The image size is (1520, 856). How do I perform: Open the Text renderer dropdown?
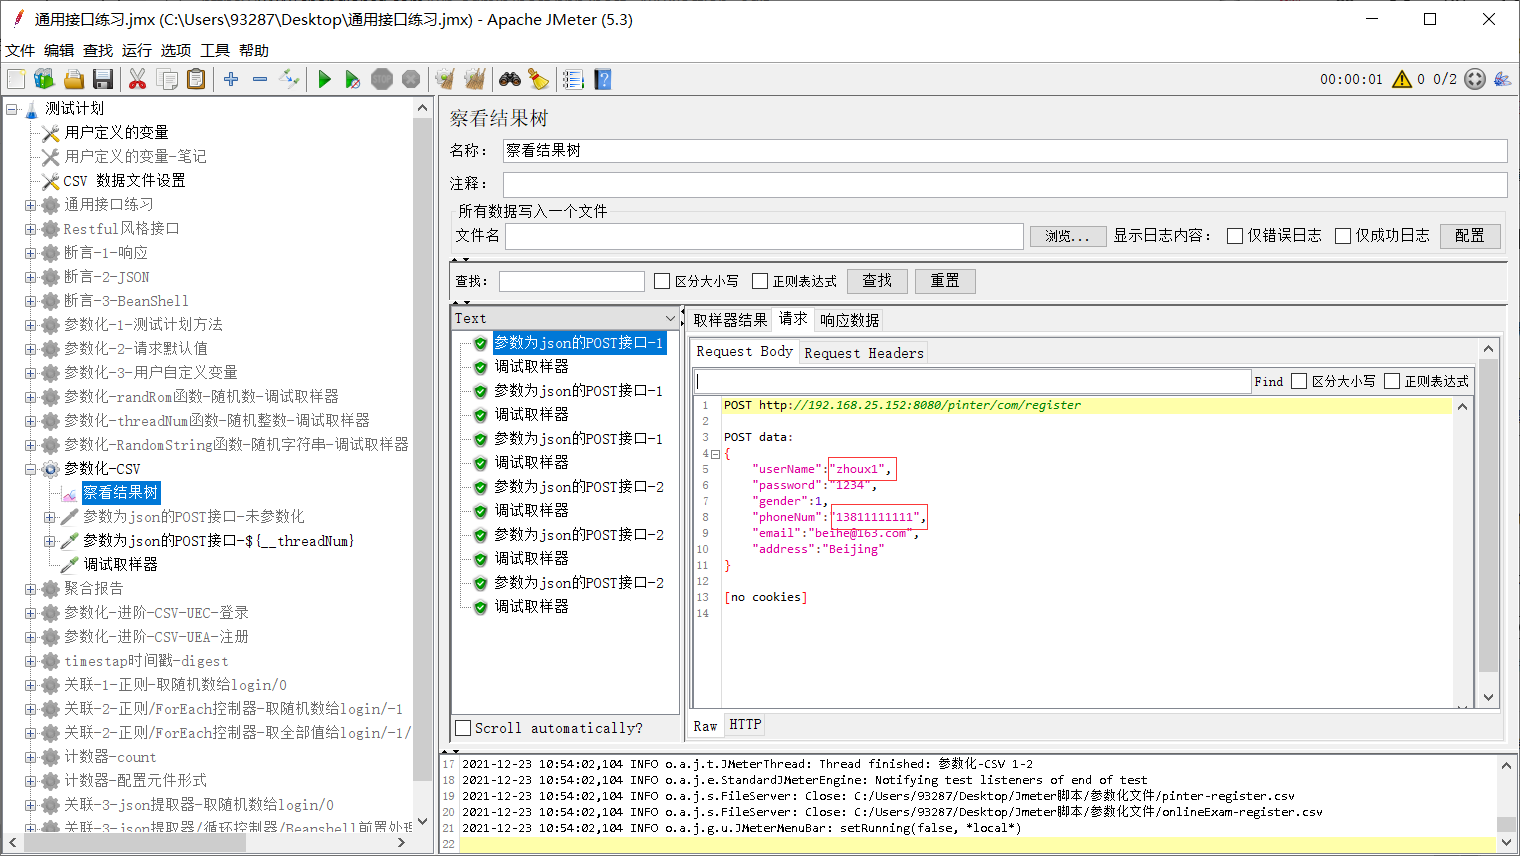pyautogui.click(x=565, y=318)
